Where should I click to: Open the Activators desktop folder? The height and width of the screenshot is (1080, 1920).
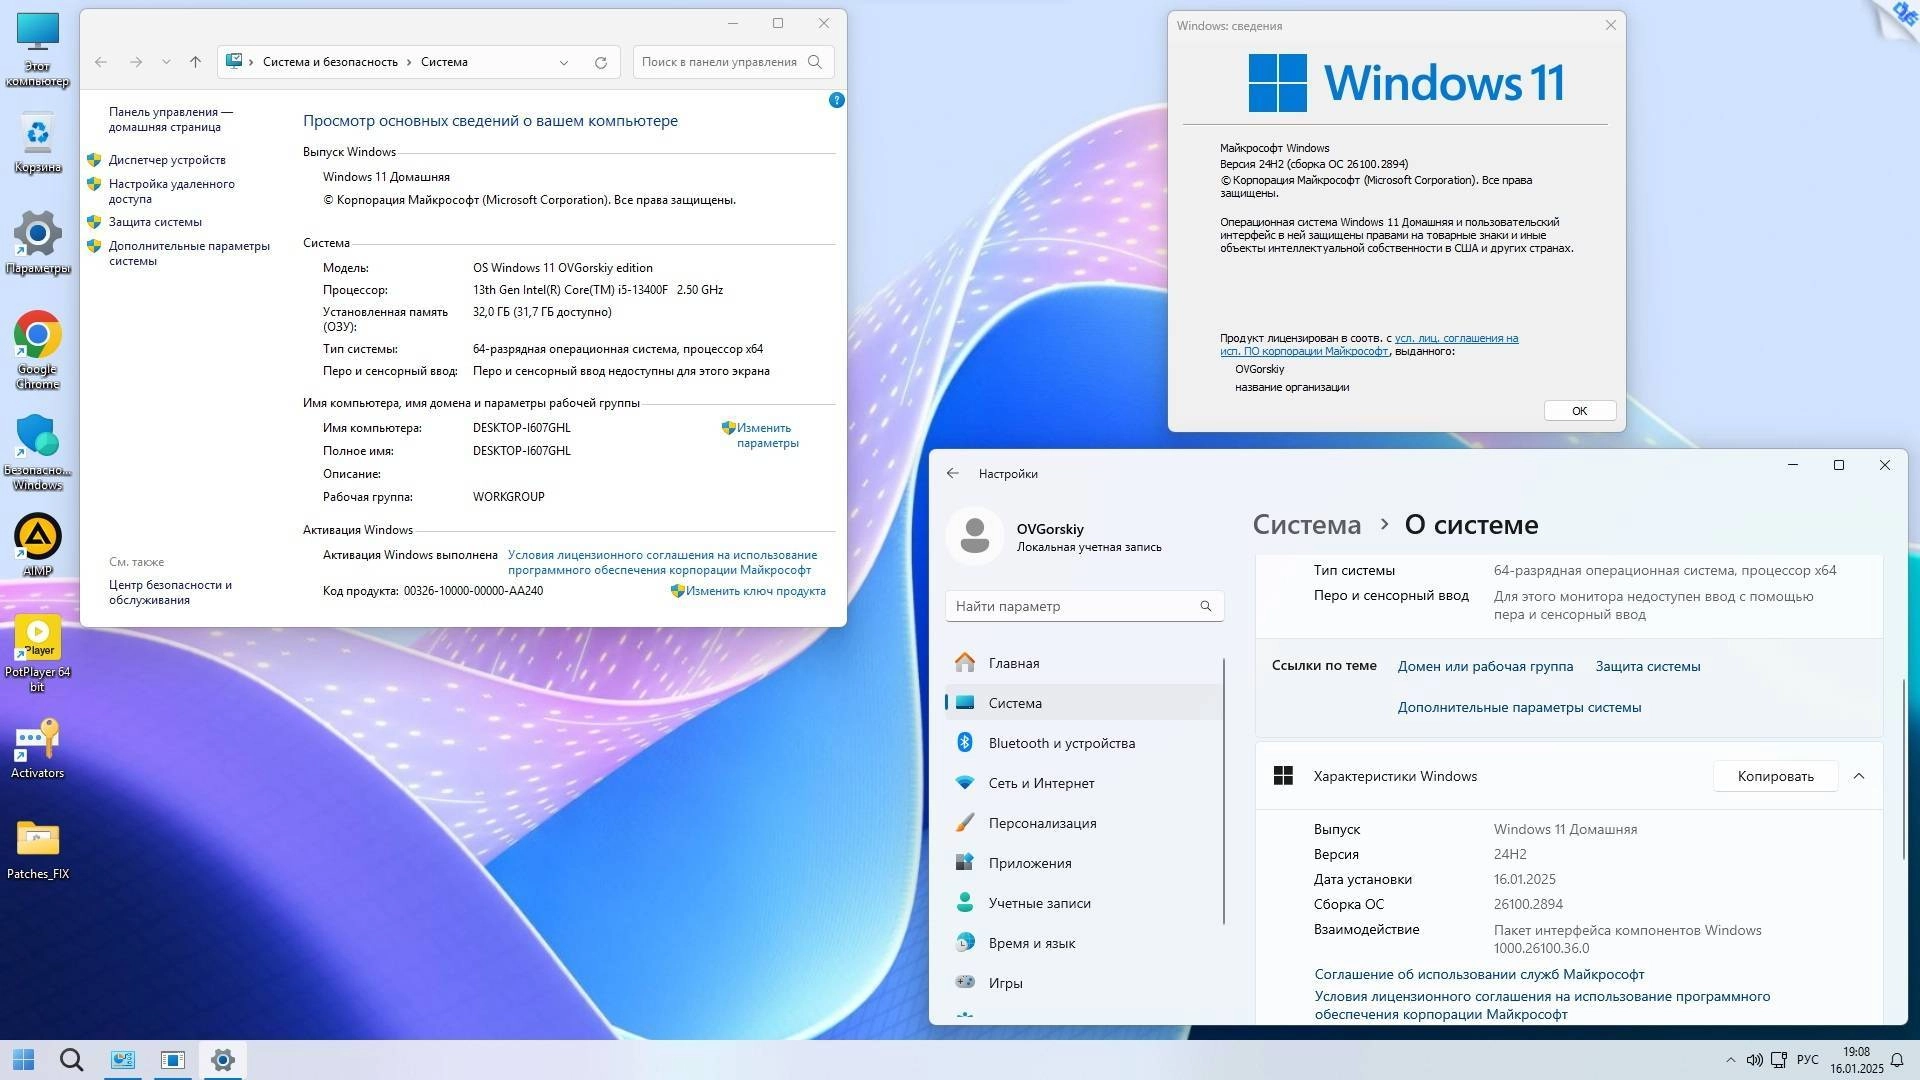(x=37, y=745)
